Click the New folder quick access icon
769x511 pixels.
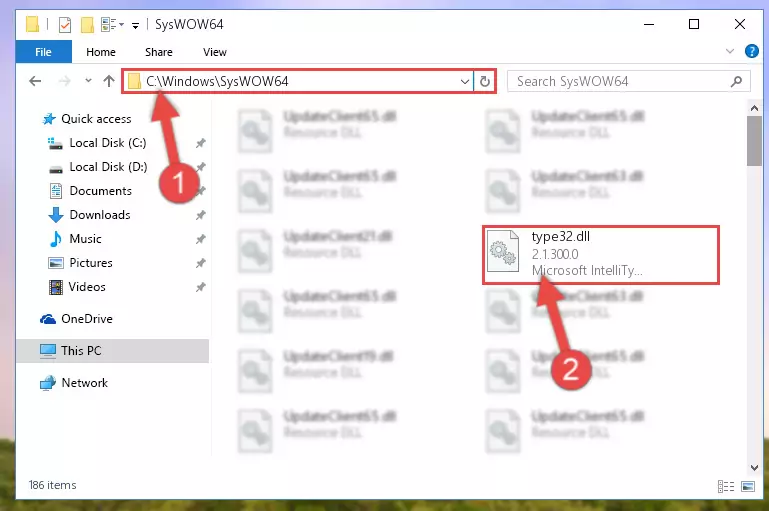87,25
